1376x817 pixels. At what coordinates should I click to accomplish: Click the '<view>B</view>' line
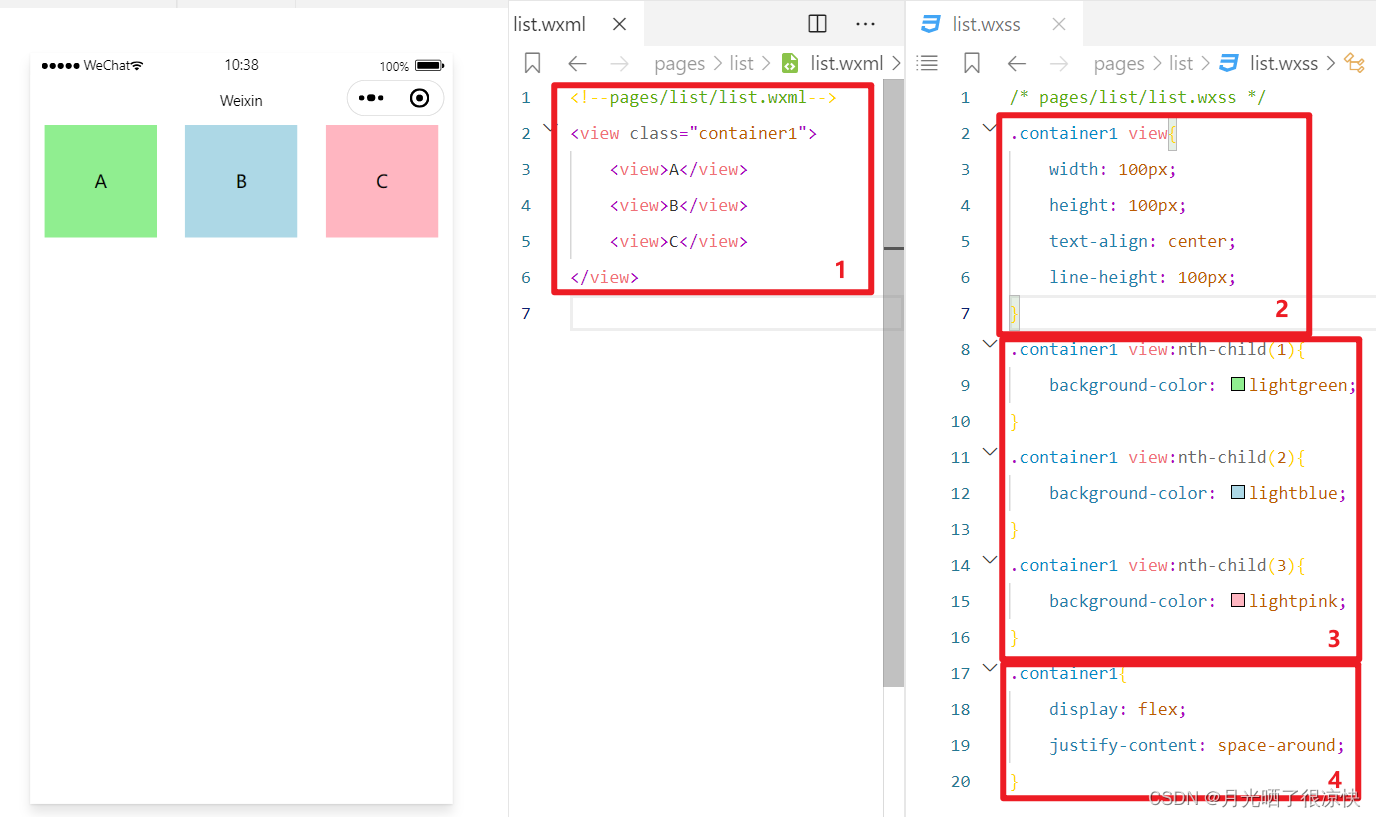pos(679,205)
